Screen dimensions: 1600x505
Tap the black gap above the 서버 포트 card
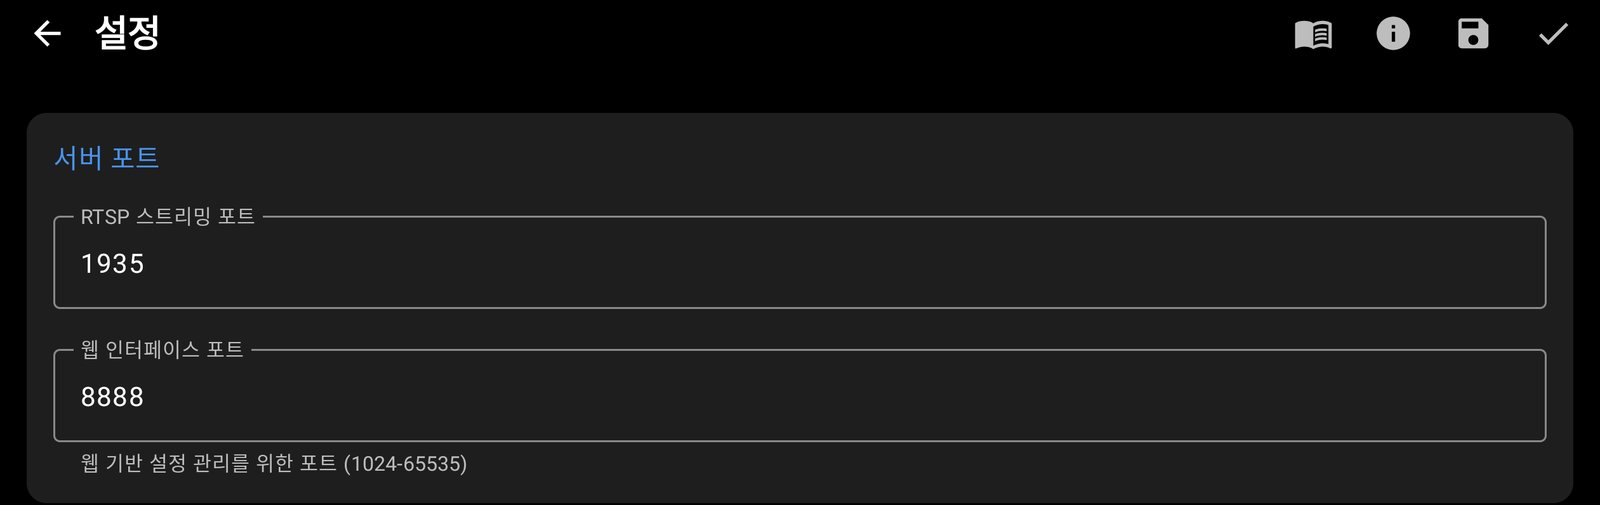coord(800,90)
